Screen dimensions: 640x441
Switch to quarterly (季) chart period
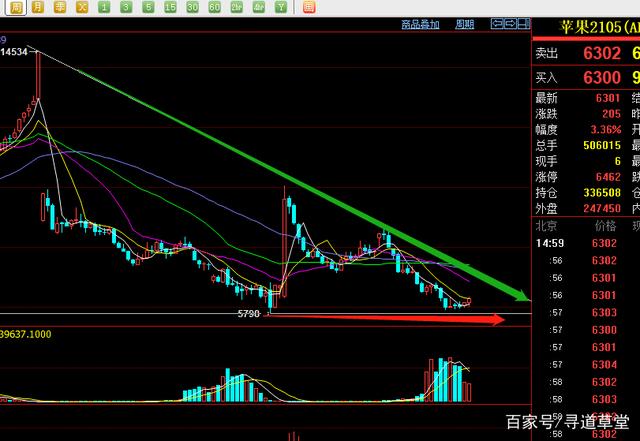(x=59, y=7)
